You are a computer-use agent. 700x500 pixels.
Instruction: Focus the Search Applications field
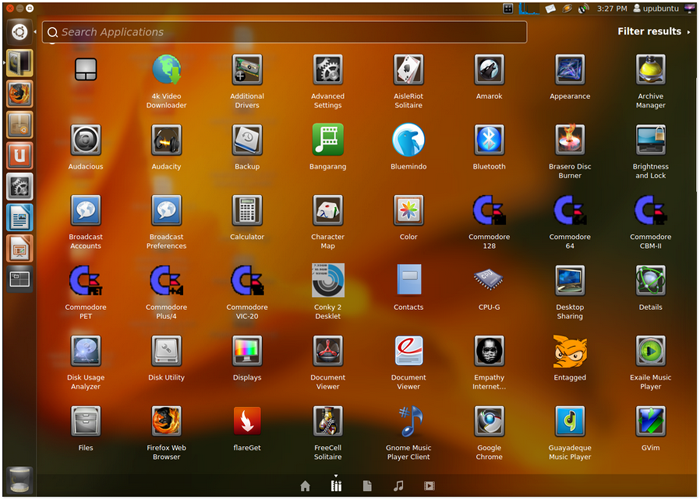pos(284,32)
